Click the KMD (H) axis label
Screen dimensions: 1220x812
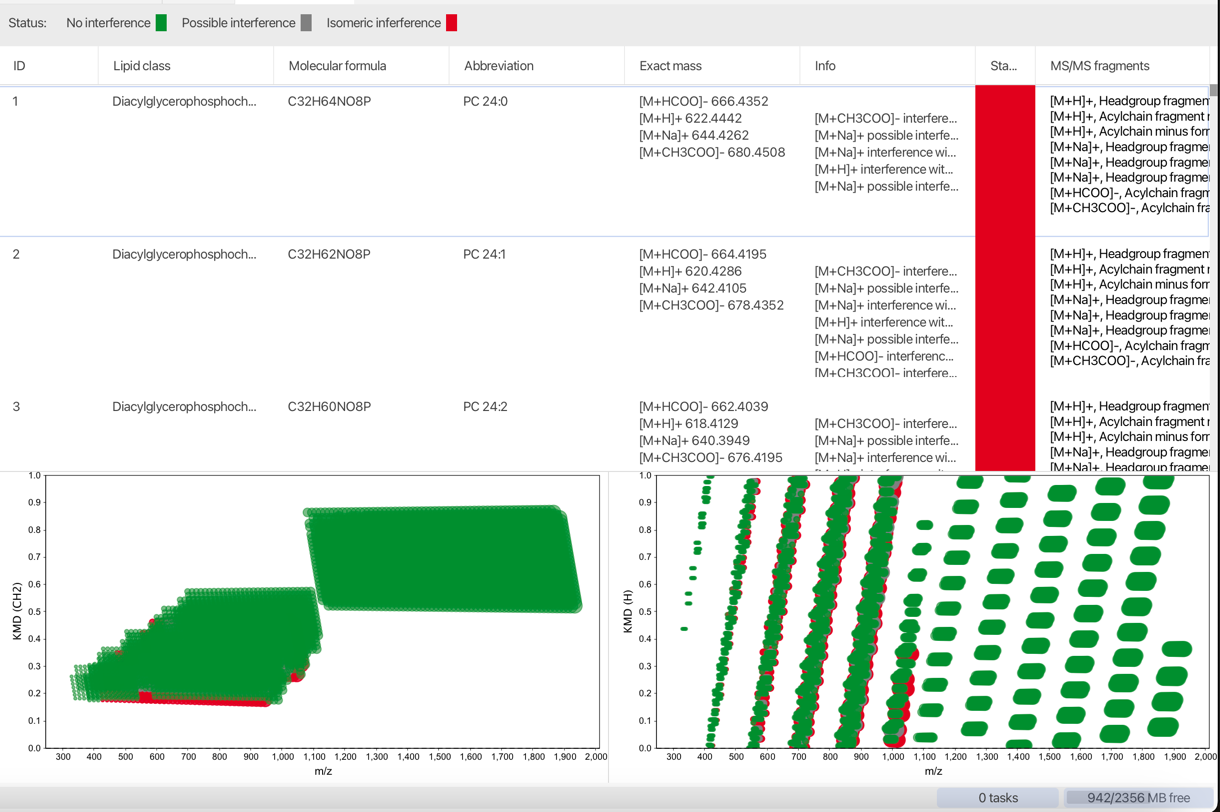coord(628,611)
